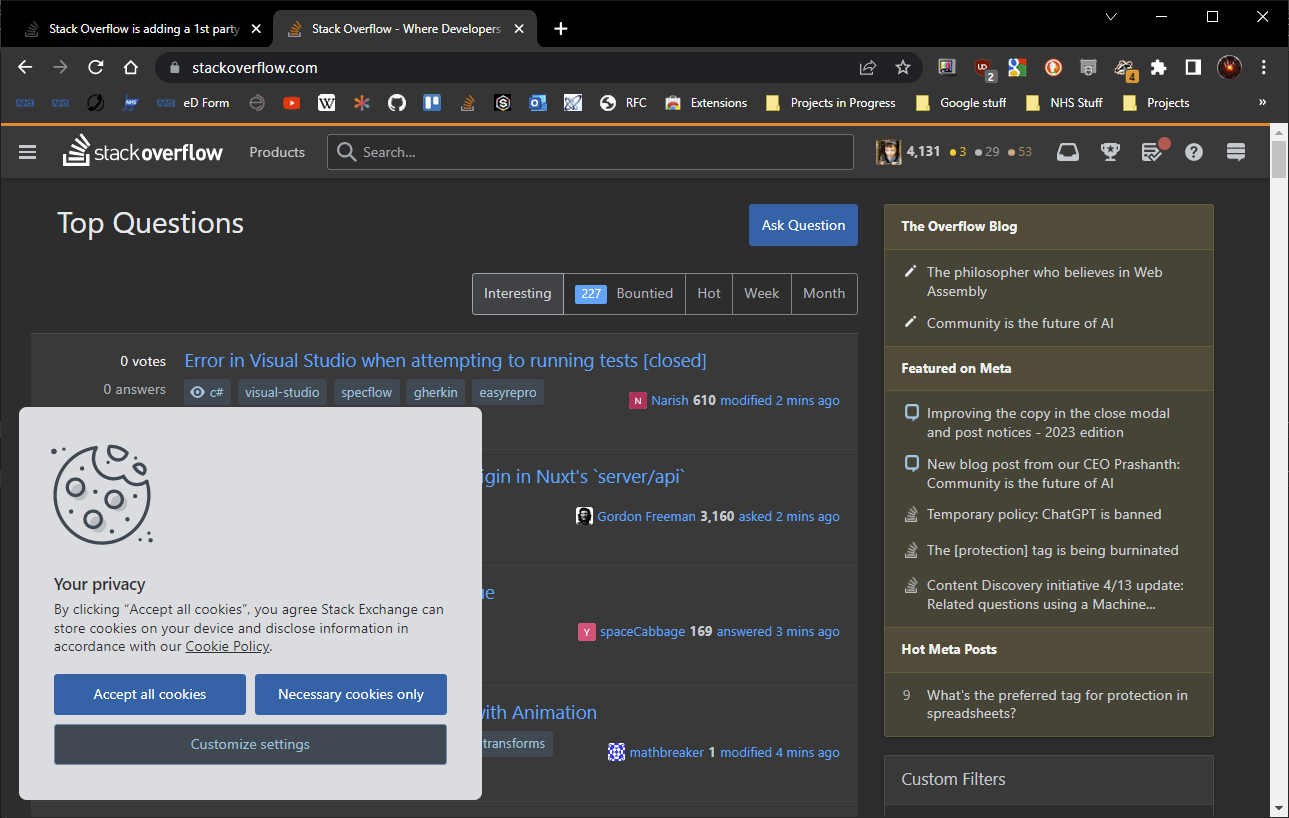
Task: Click the specflow tag
Action: click(x=367, y=393)
